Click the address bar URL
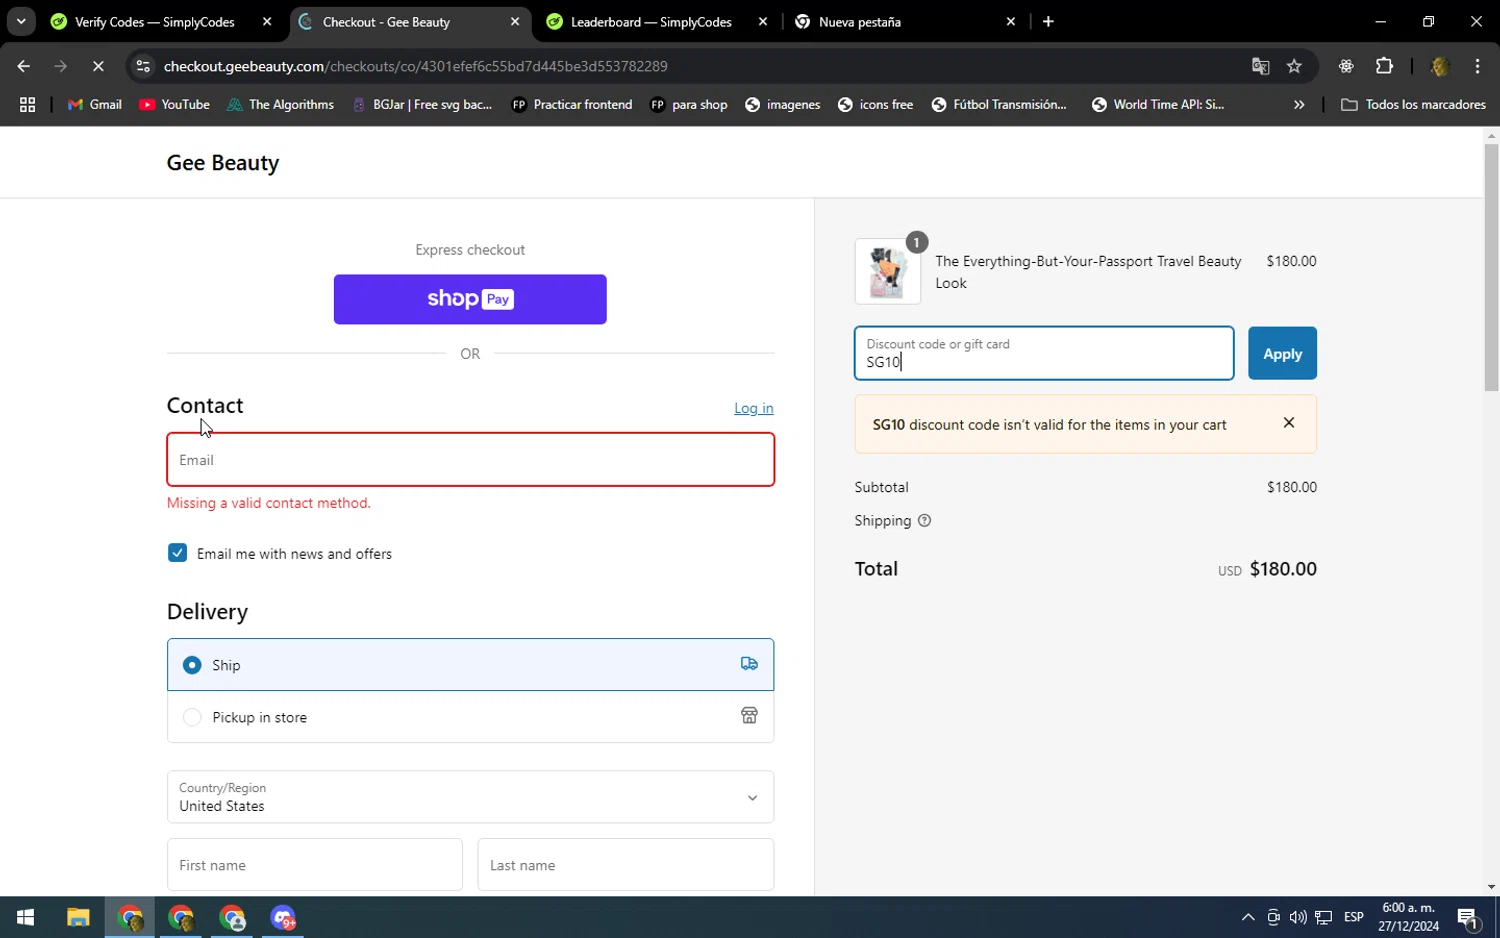Screen dimensions: 1500x938 pyautogui.click(x=416, y=66)
